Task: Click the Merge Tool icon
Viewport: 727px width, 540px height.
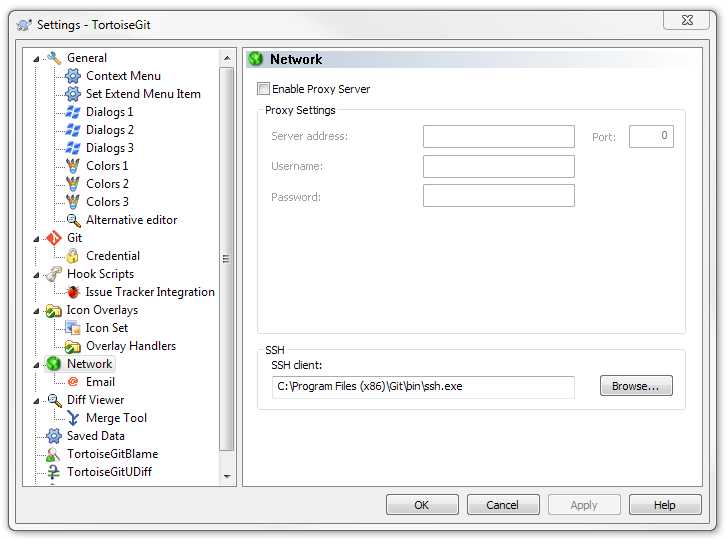Action: [x=73, y=418]
